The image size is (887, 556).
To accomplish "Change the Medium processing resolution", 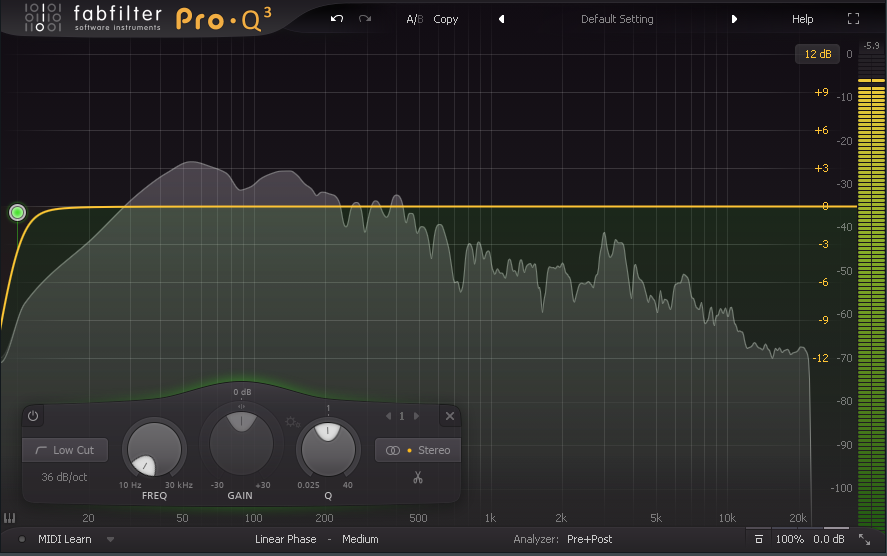I will click(x=360, y=539).
